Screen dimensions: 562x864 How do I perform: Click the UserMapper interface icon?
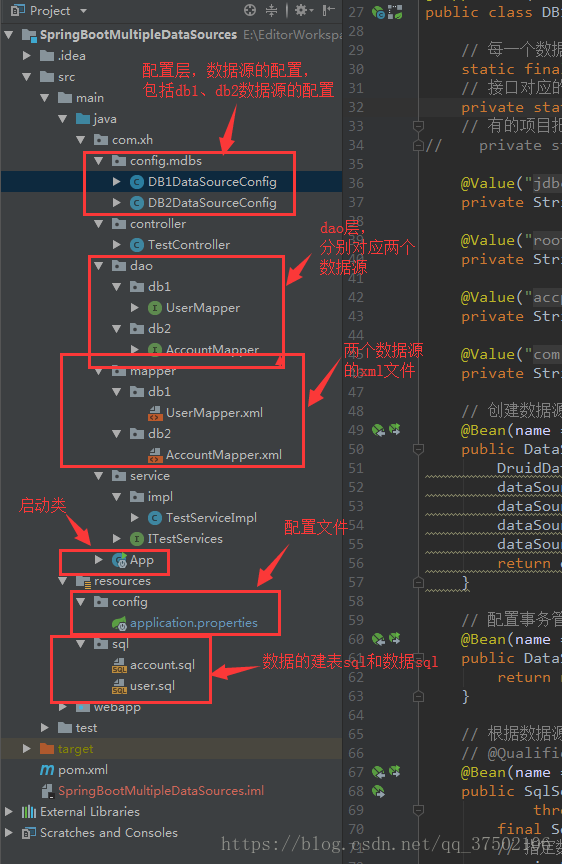155,308
